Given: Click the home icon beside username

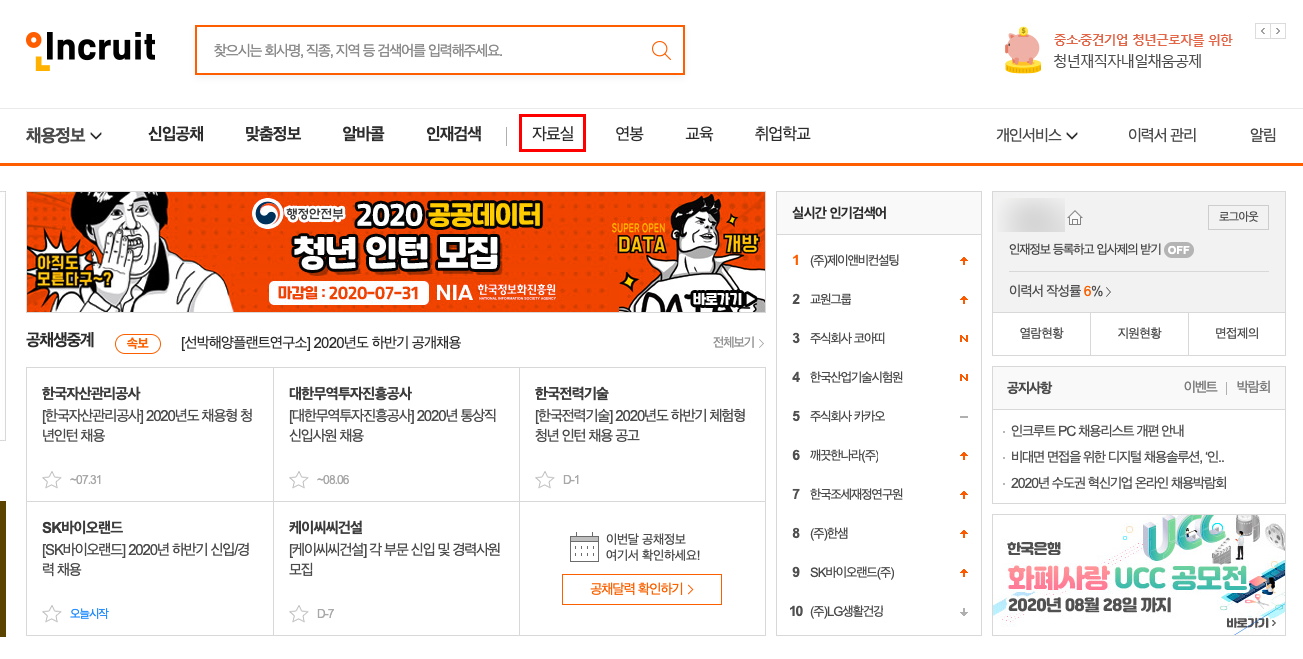Looking at the screenshot, I should pyautogui.click(x=1076, y=217).
